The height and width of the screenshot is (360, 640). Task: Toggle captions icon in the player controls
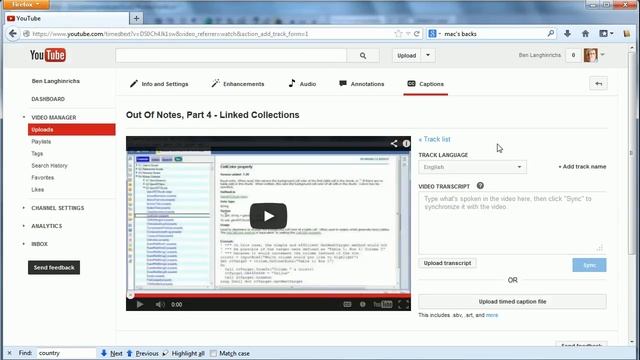pyautogui.click(x=347, y=304)
